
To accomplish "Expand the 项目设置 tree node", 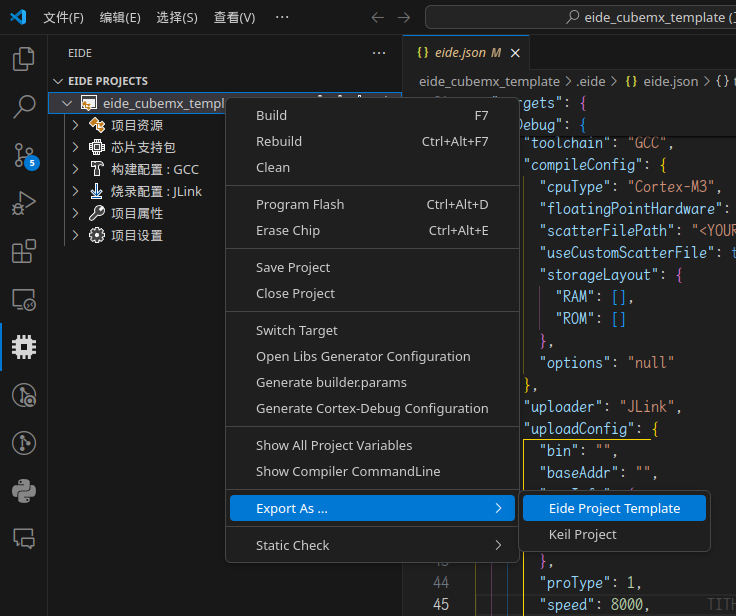I will (76, 235).
